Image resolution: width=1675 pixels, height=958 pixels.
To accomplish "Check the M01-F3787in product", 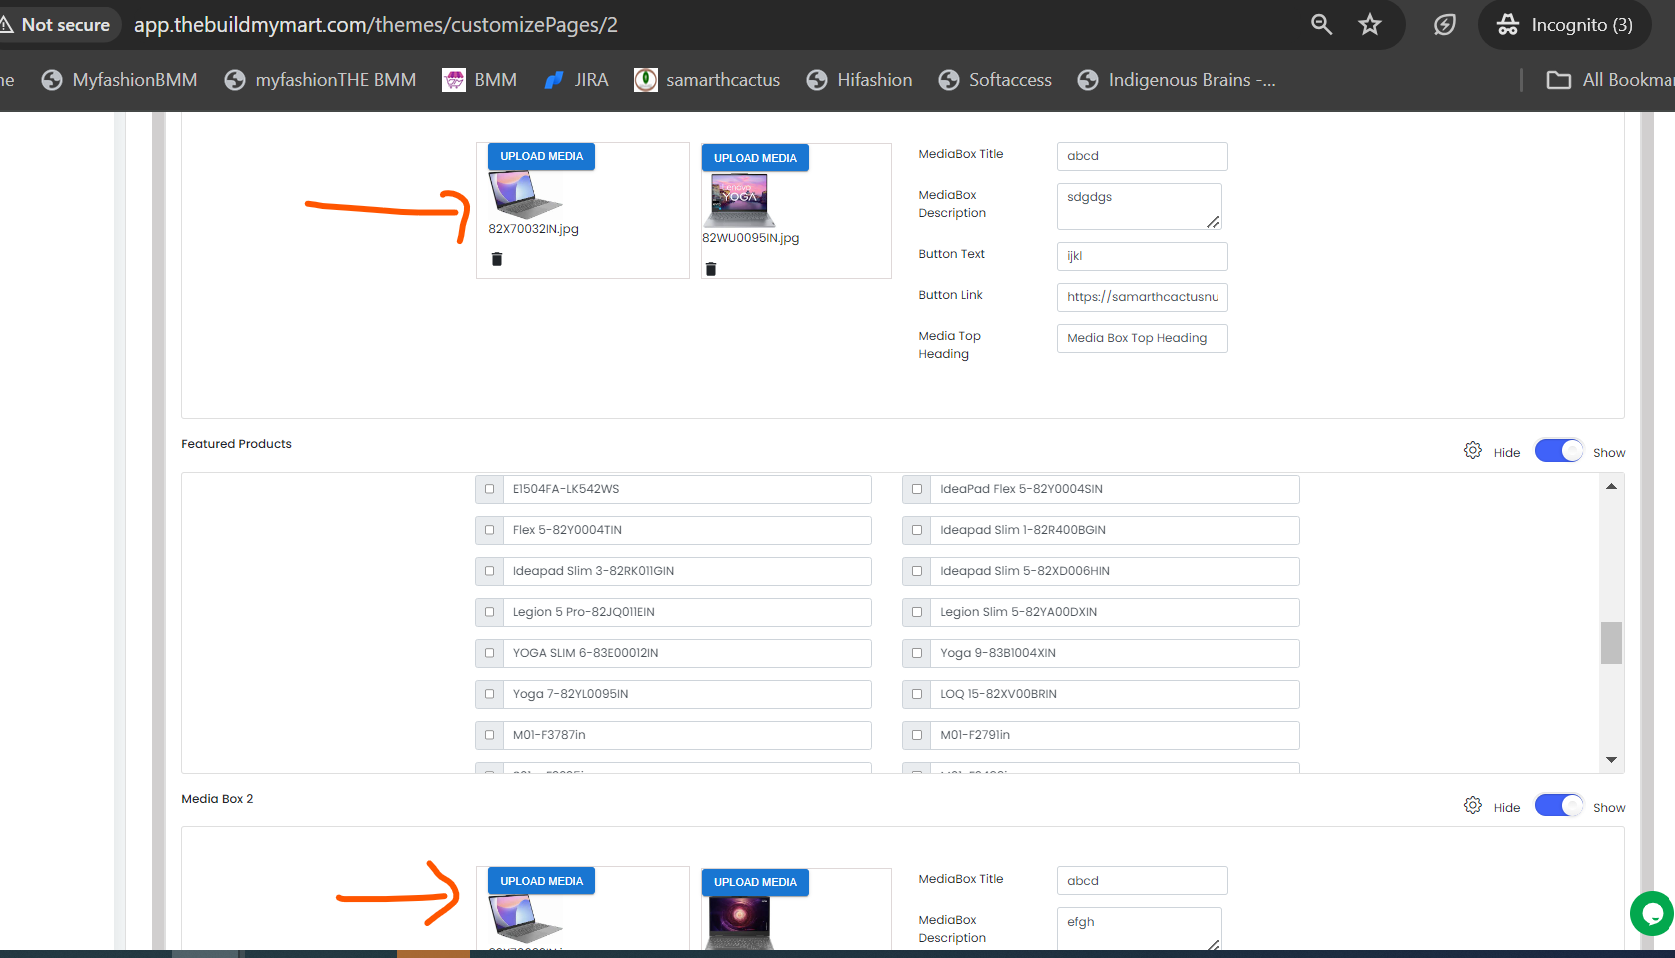I will 489,735.
